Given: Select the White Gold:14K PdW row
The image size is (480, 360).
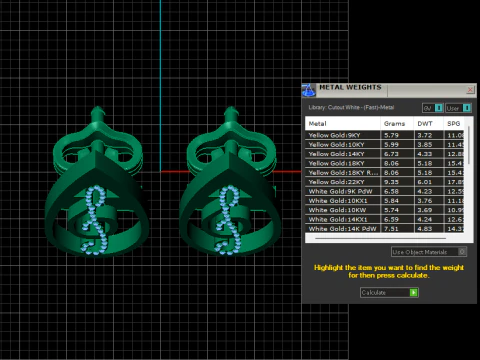Looking at the screenshot, I should tap(385, 229).
